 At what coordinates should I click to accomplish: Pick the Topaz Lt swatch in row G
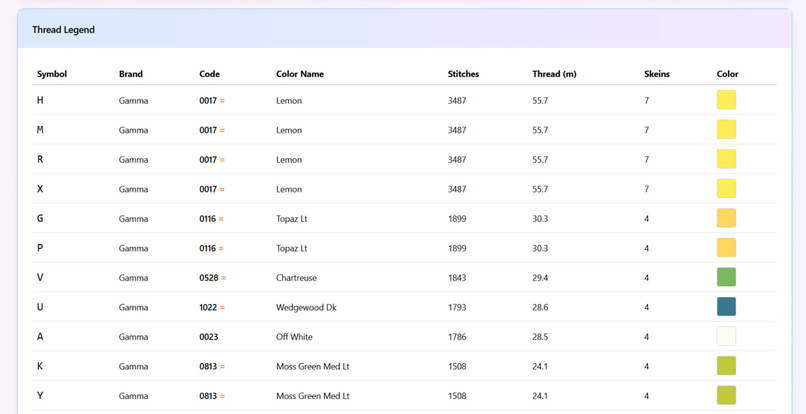(726, 218)
